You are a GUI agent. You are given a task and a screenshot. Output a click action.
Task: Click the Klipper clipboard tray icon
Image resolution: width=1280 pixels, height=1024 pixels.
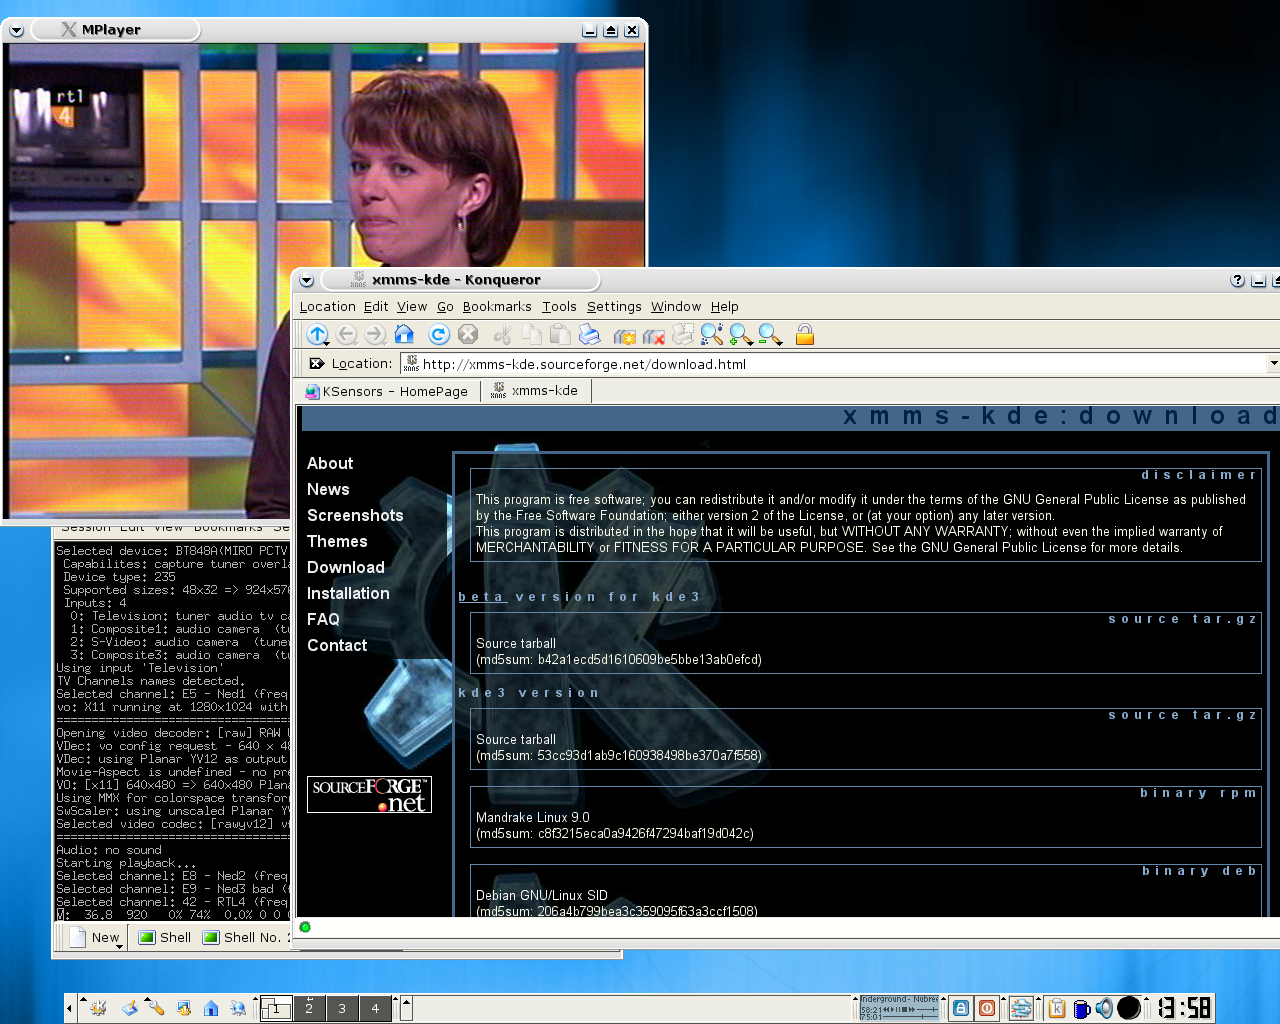pos(1057,1008)
